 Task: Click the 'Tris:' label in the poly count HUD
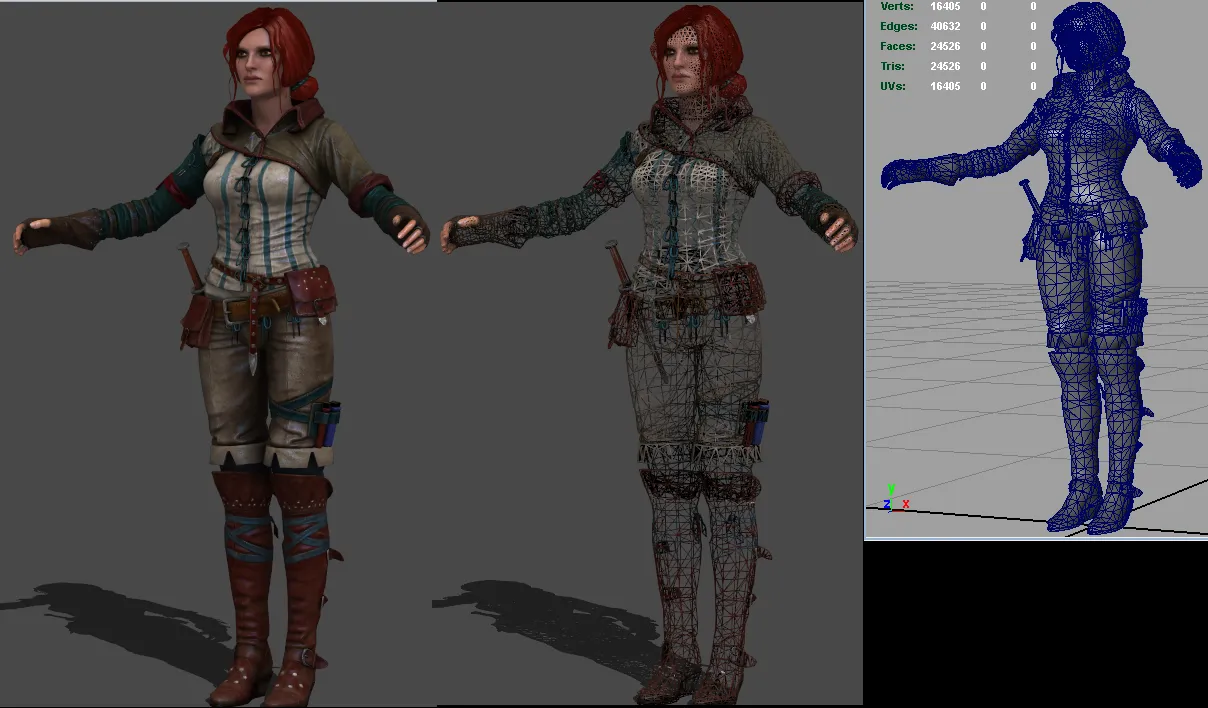(x=893, y=67)
